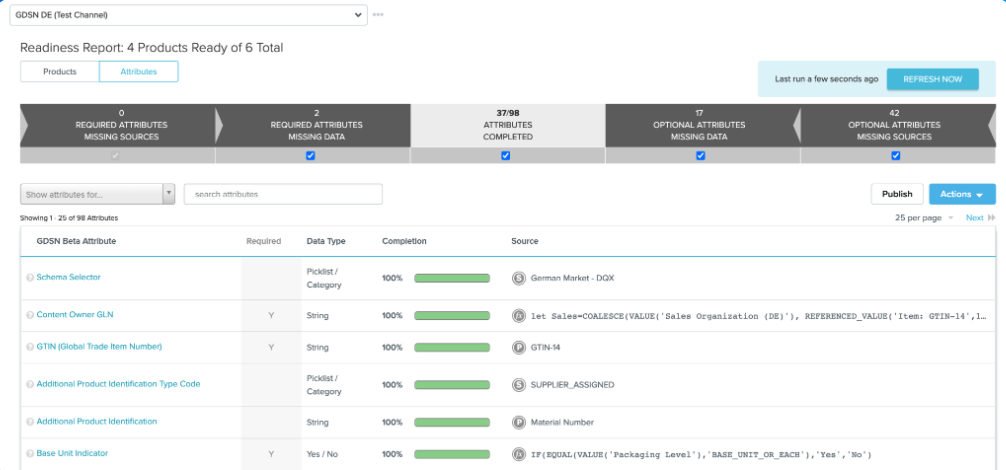Click 'Showing 1 - 25 of 98 Attributes' text
Screen dimensions: 1006x470
pos(69,218)
